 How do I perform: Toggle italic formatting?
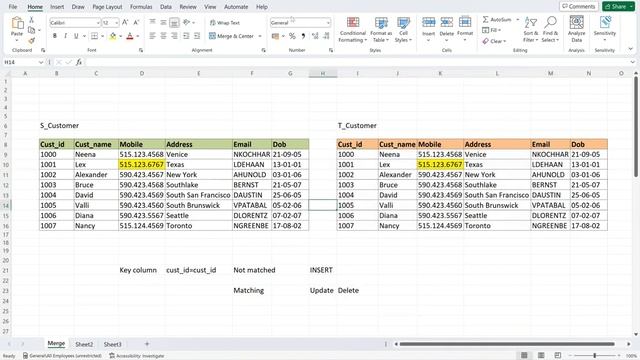click(x=65, y=36)
